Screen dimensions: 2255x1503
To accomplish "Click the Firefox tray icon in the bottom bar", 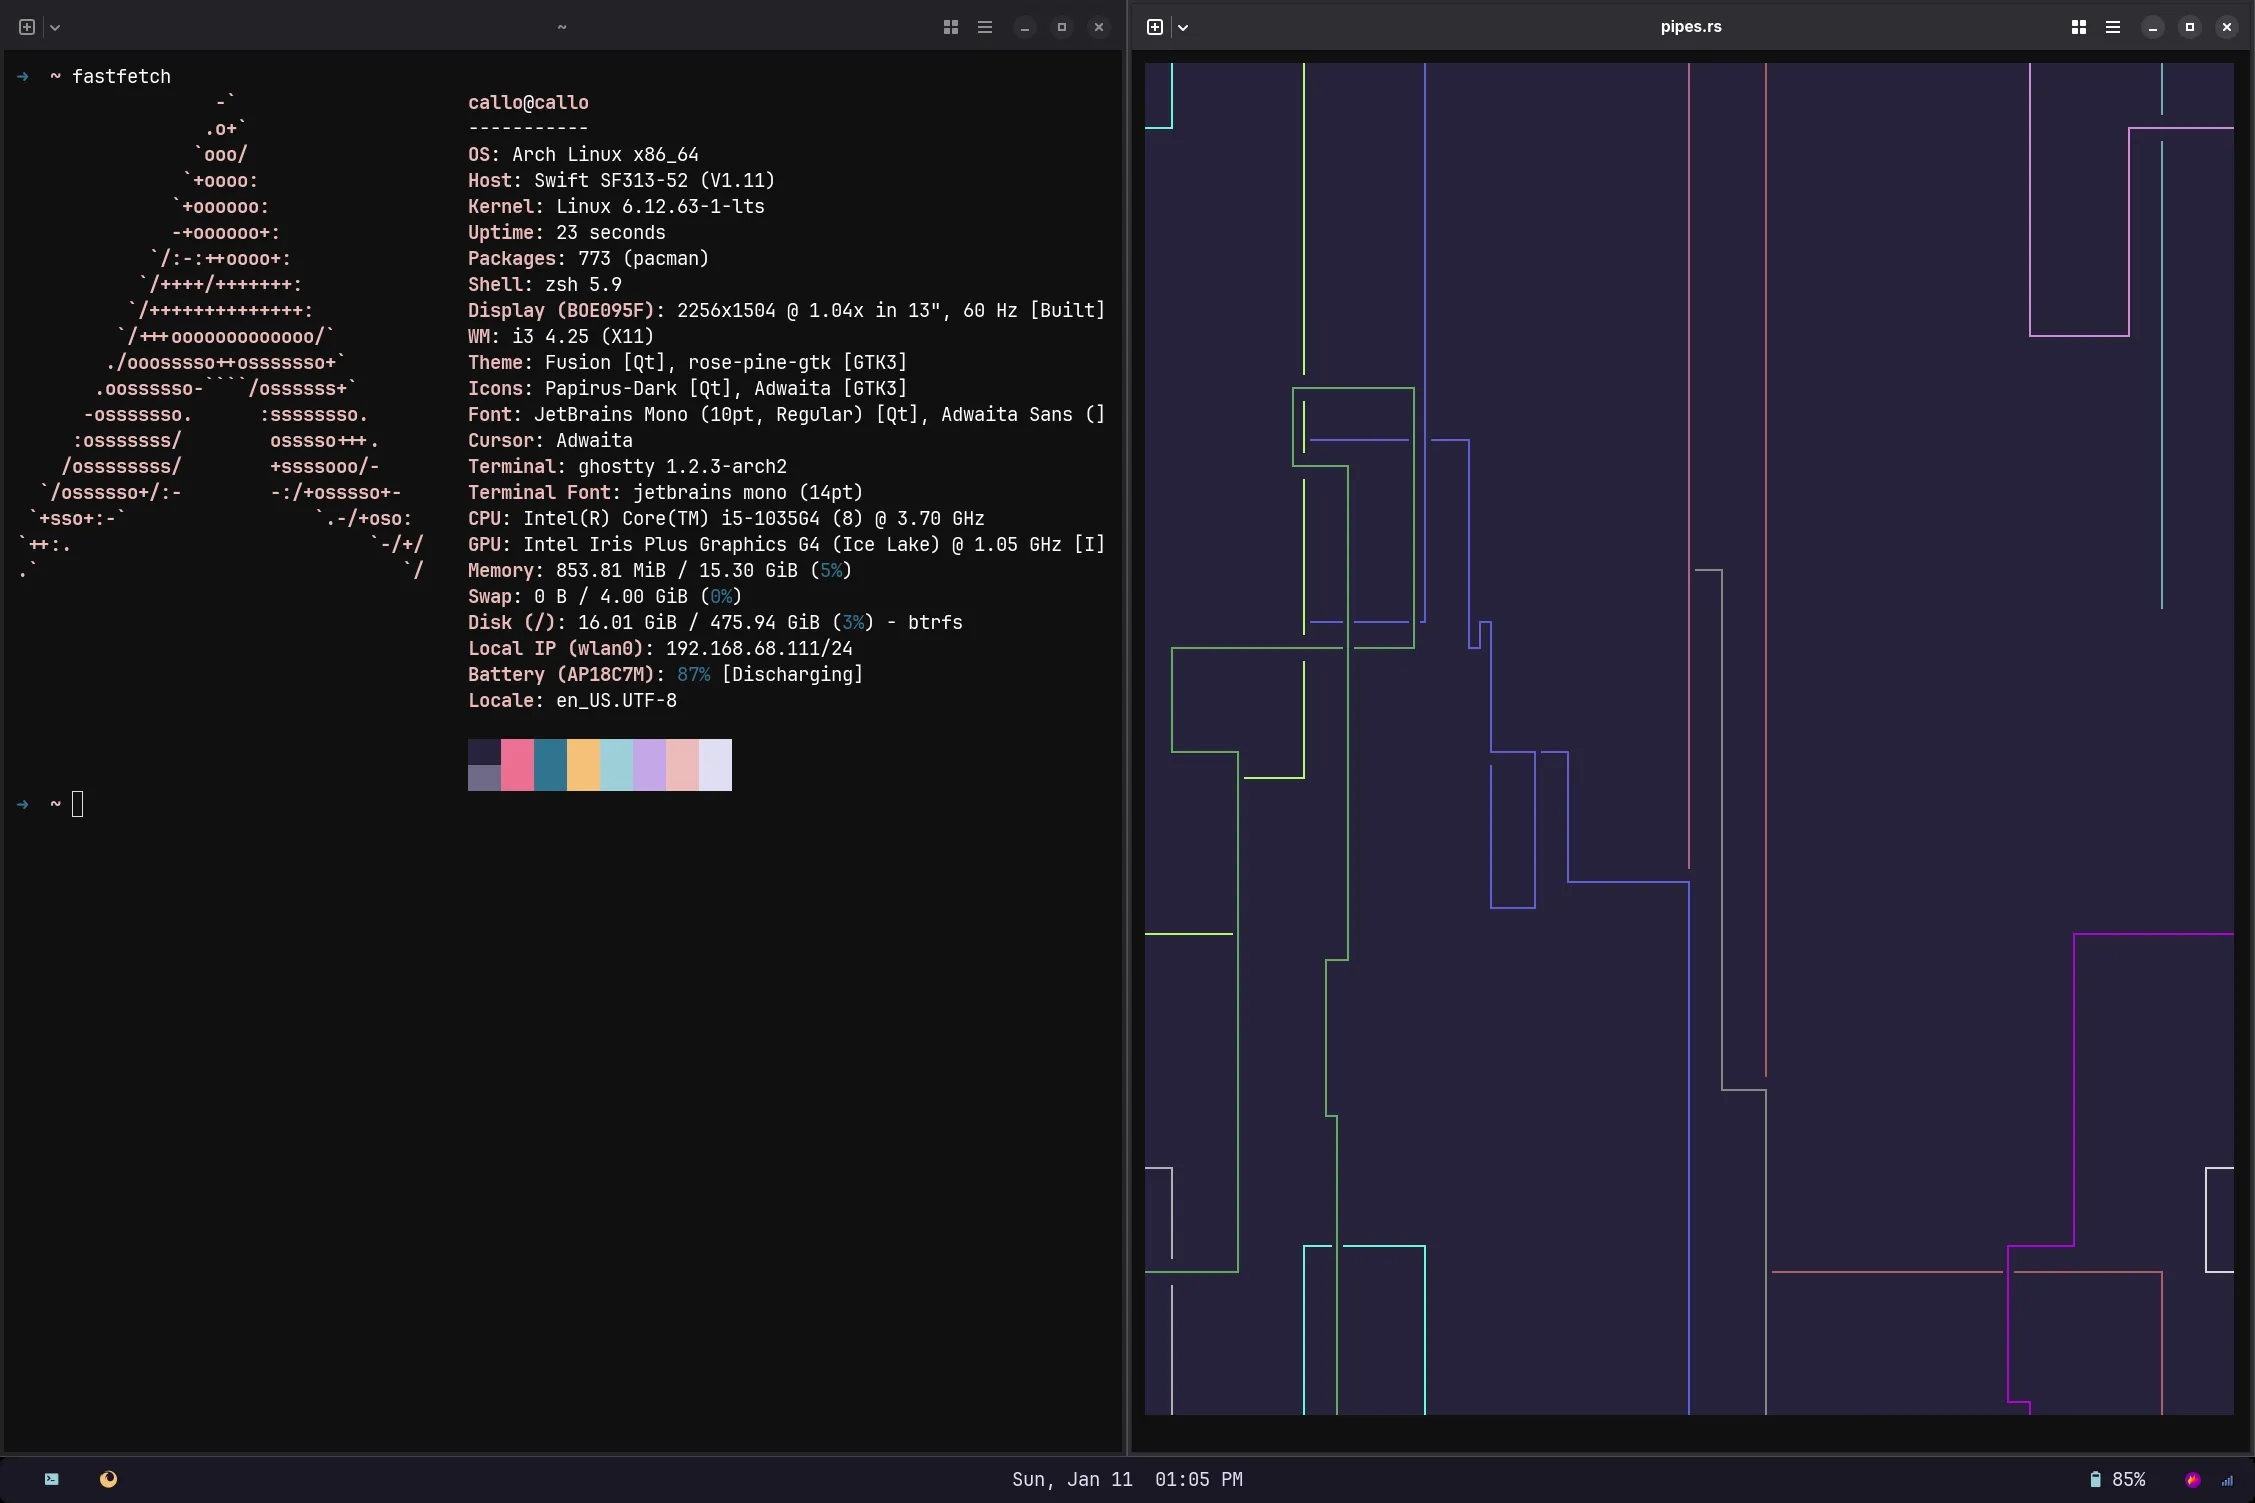I will [2193, 1480].
